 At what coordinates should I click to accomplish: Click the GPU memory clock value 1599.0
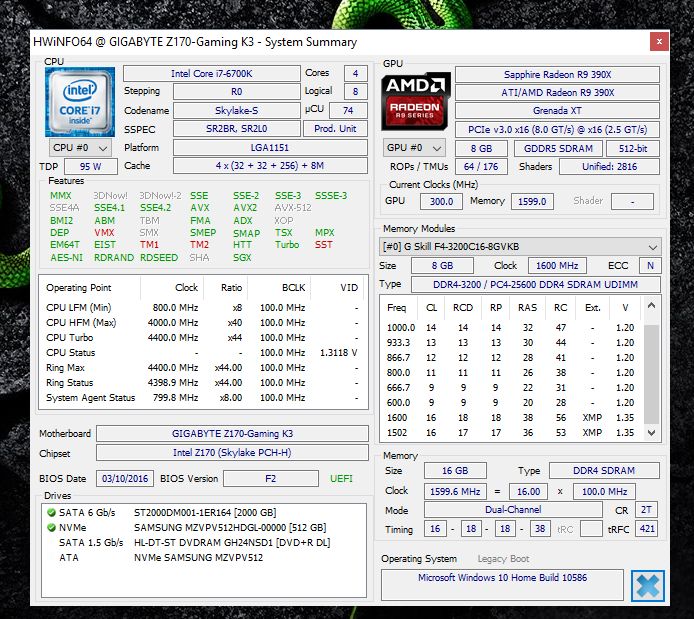[x=532, y=201]
